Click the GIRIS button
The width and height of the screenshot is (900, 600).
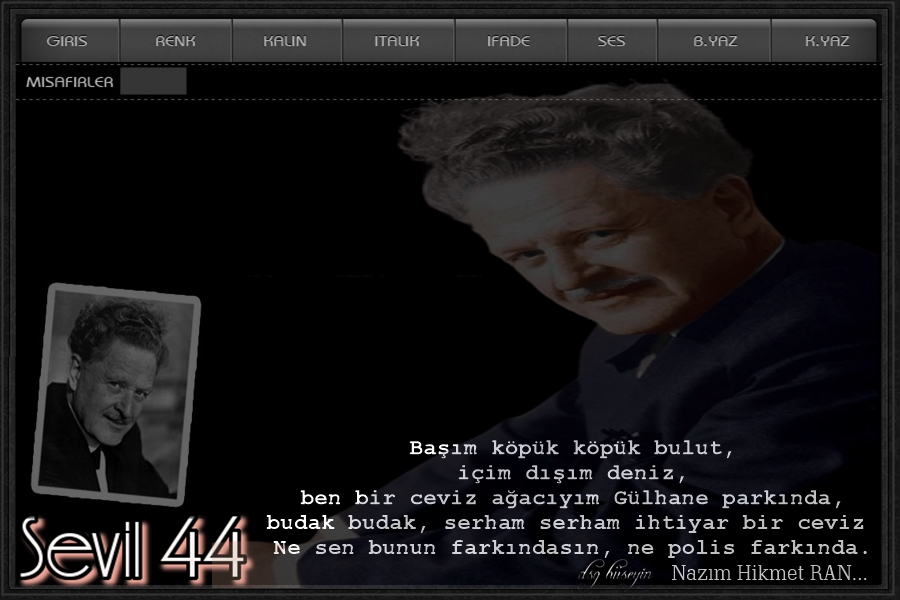[x=67, y=41]
